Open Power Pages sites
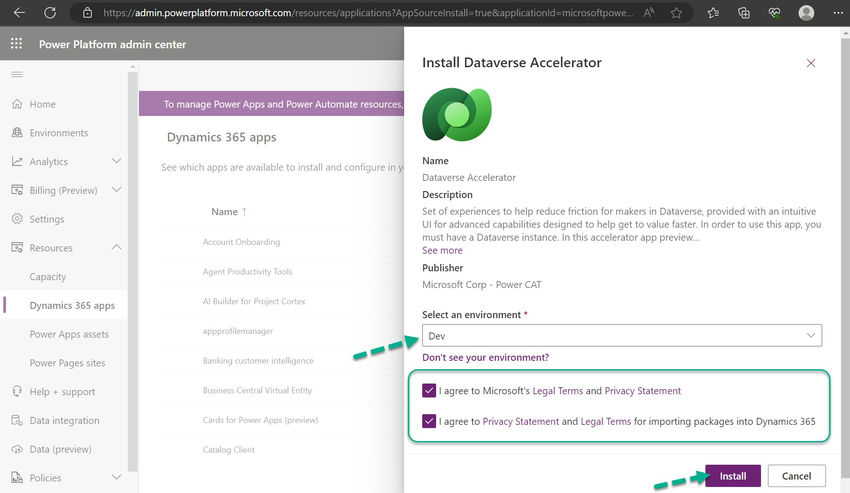 coord(67,363)
